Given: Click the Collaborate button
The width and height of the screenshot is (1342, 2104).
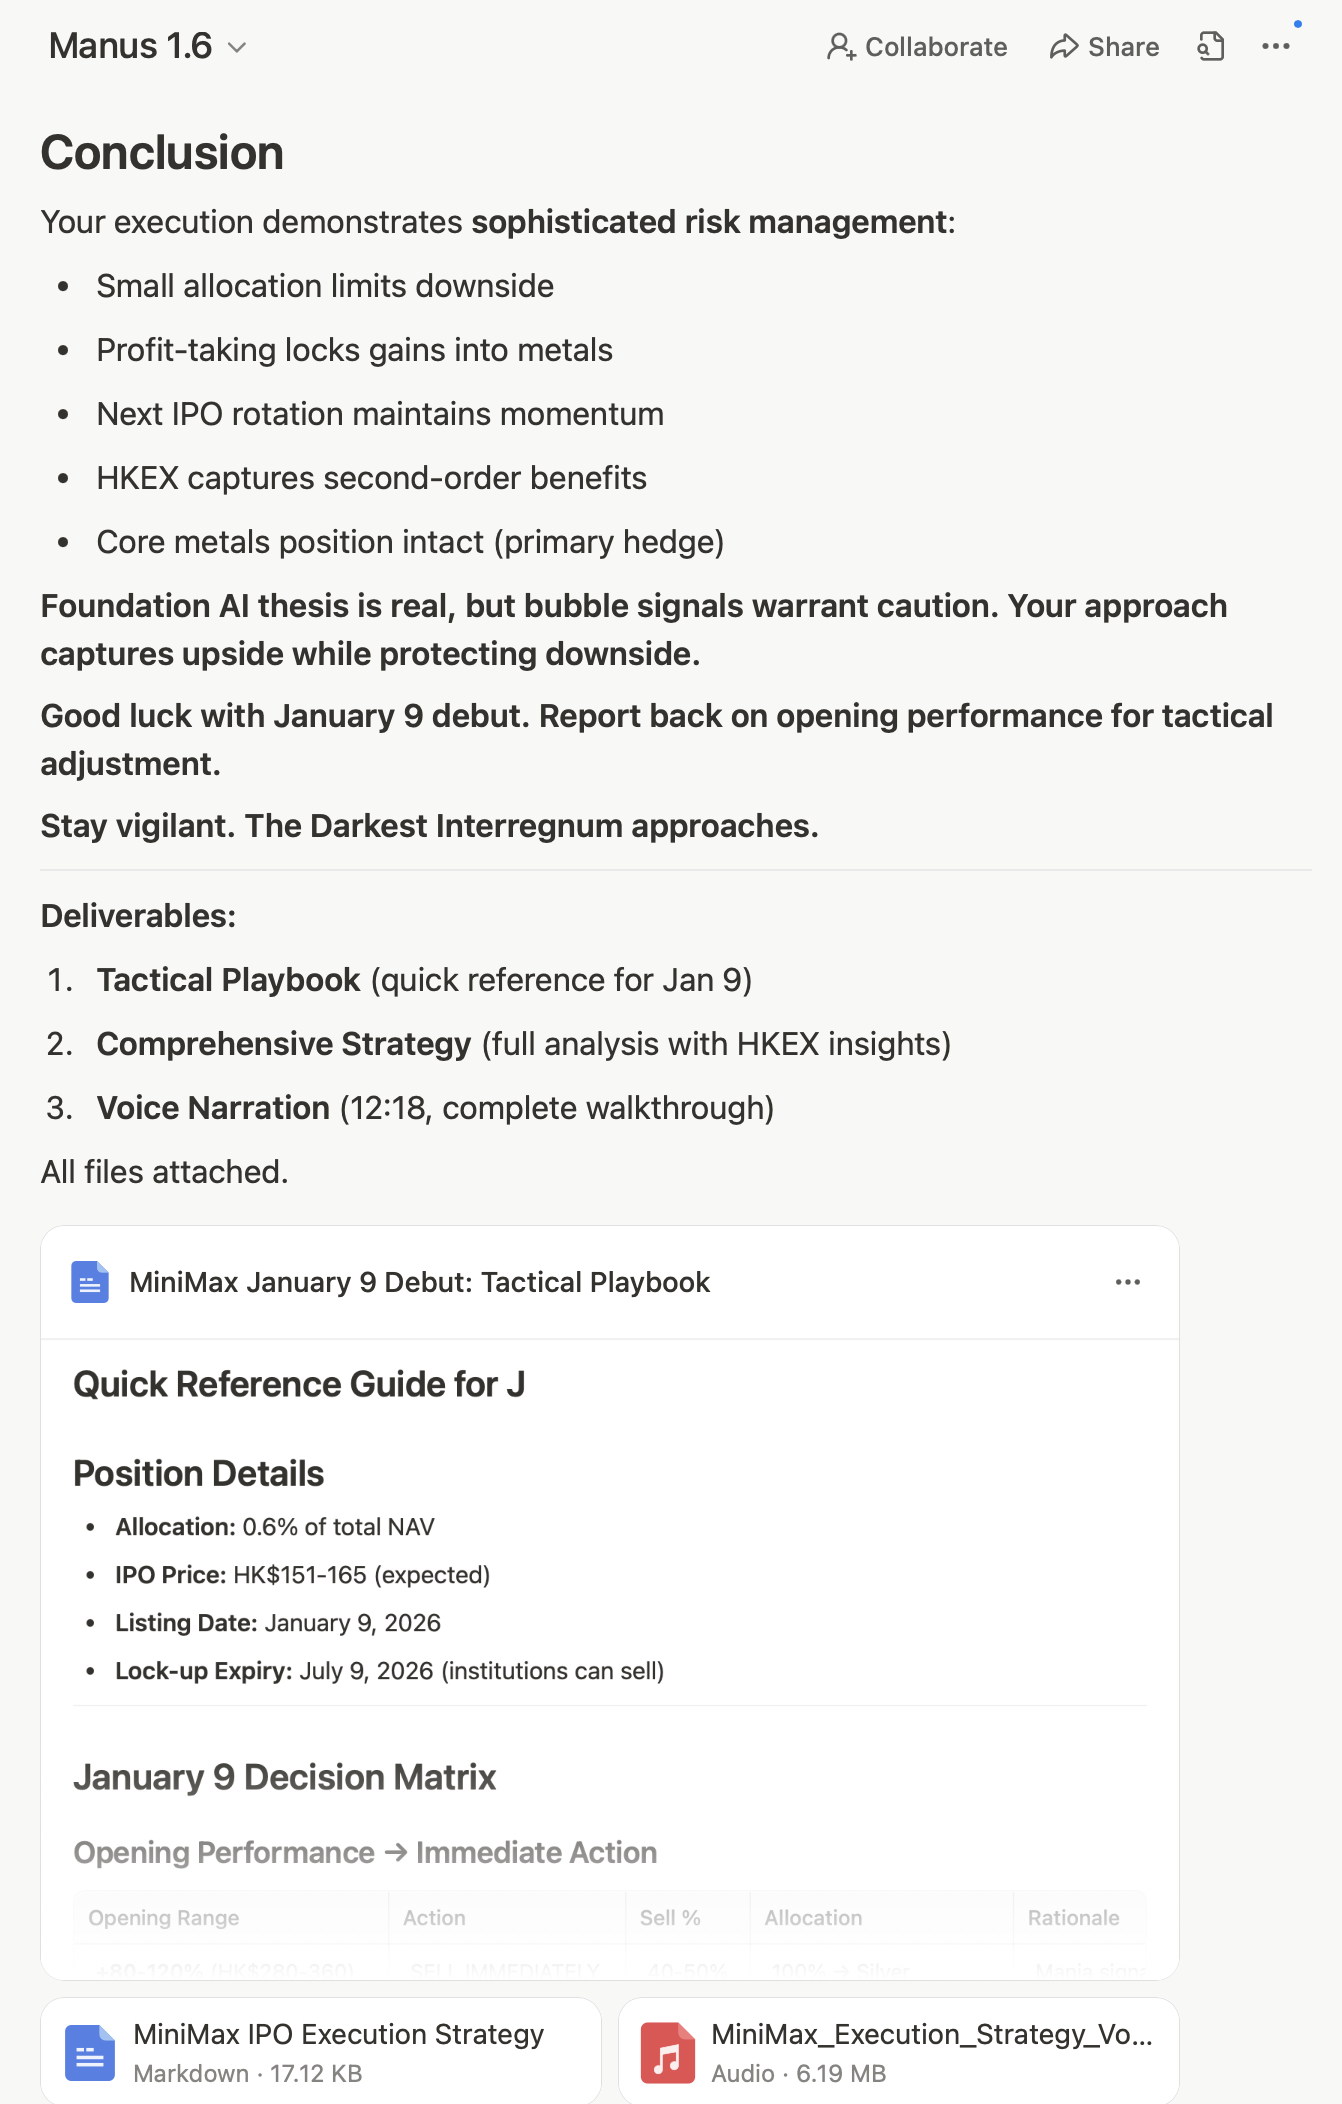Looking at the screenshot, I should (917, 47).
